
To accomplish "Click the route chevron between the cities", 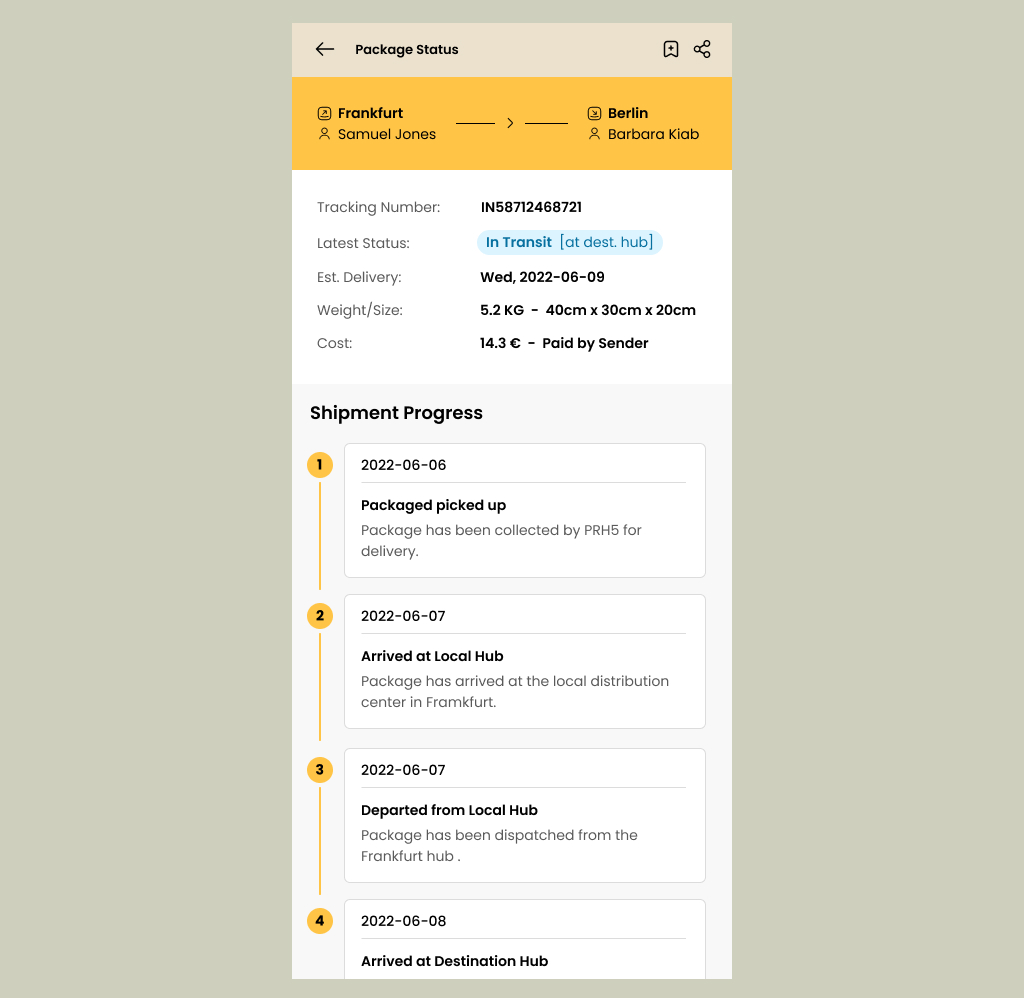I will coord(511,123).
